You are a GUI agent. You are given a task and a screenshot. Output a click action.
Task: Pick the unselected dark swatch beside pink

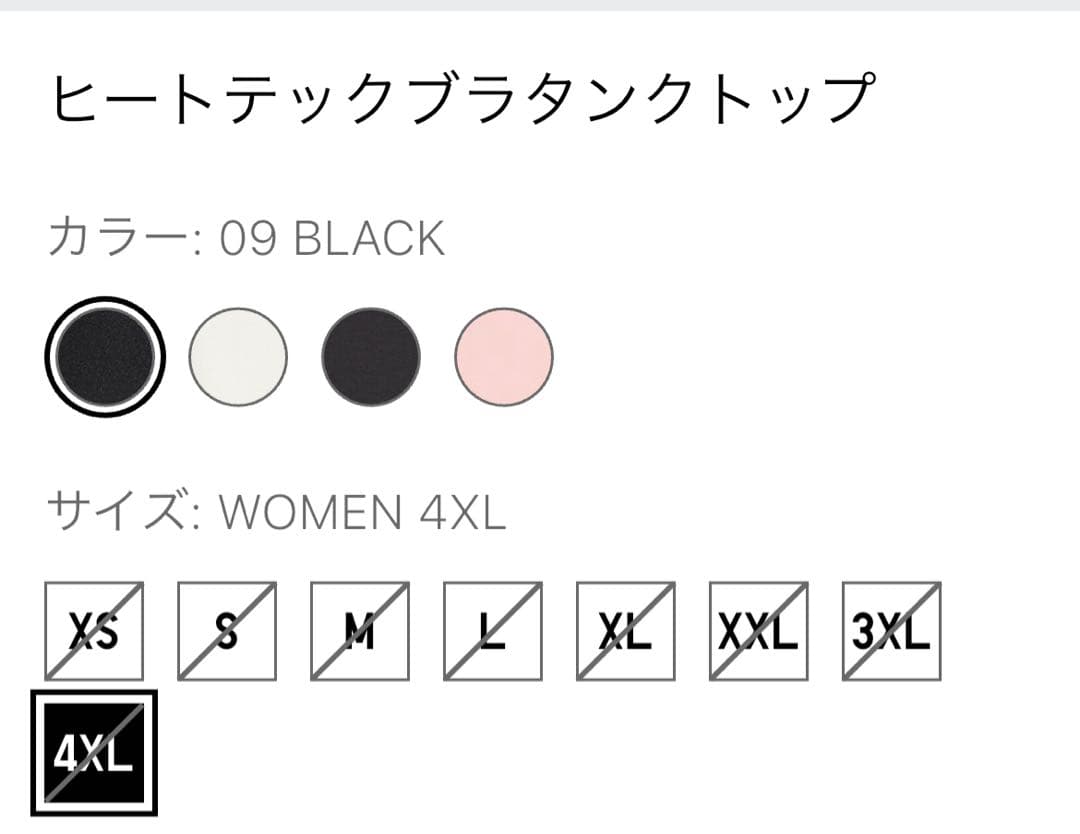click(x=371, y=356)
